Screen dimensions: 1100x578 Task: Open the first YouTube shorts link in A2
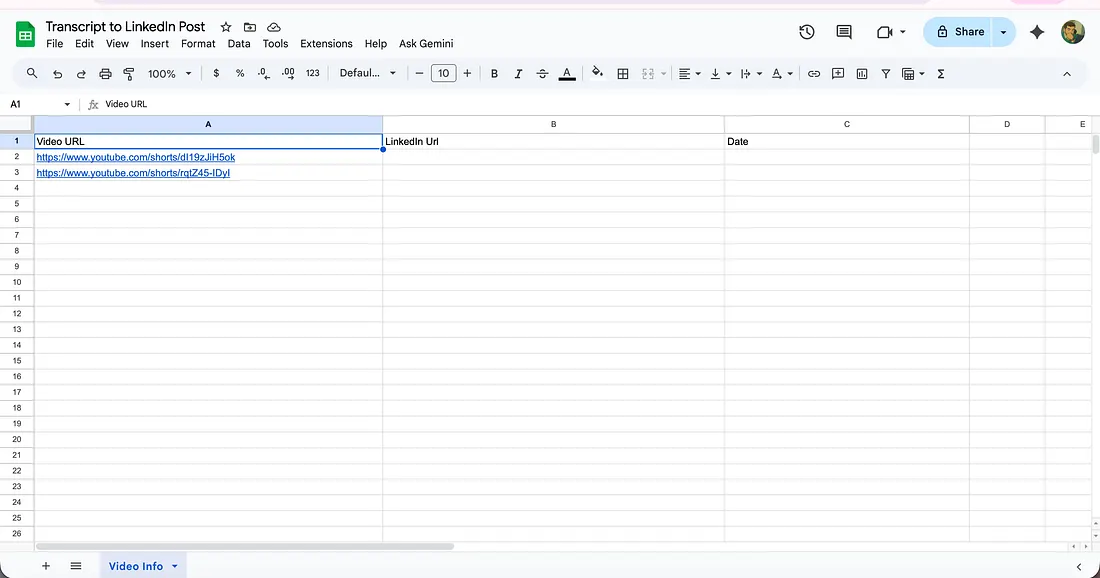[x=135, y=157]
